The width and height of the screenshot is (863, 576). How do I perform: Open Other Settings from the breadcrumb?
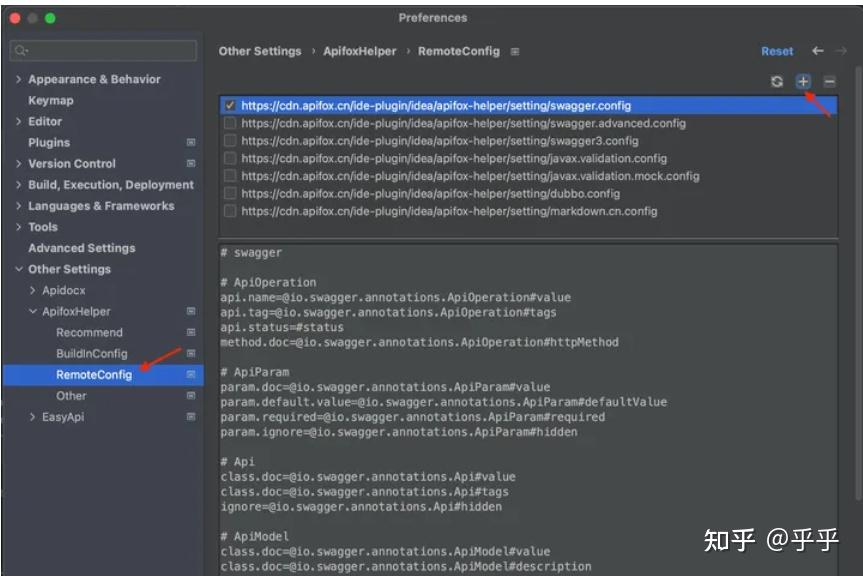coord(259,50)
